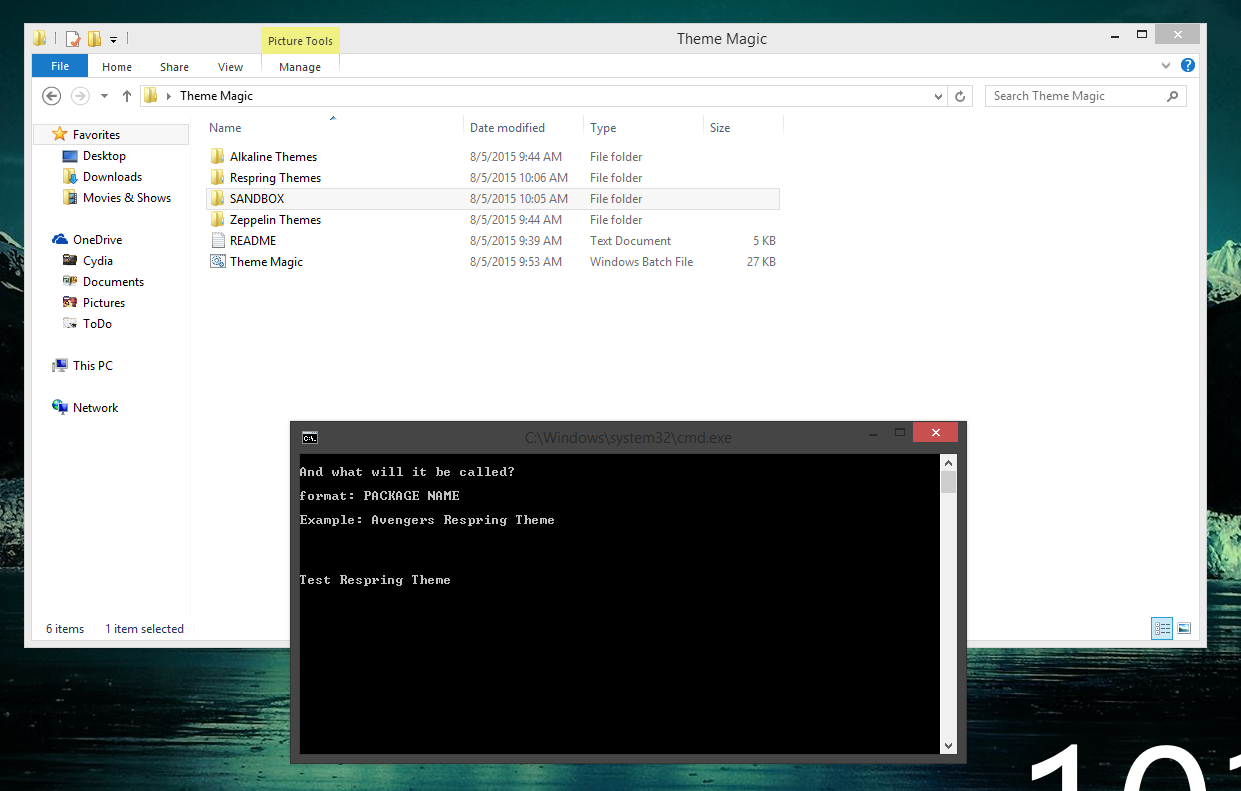Click the Theme Magic address bar path
Screen dimensions: 1241x791
tap(216, 96)
